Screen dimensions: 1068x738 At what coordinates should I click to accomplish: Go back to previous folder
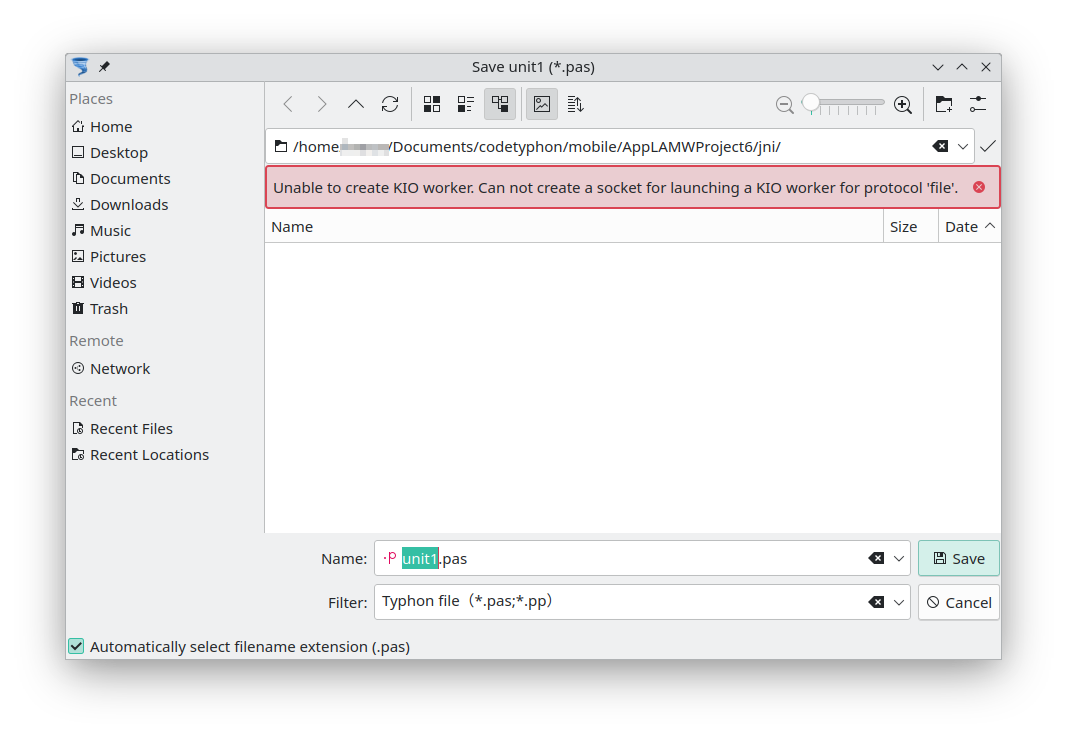[x=288, y=104]
